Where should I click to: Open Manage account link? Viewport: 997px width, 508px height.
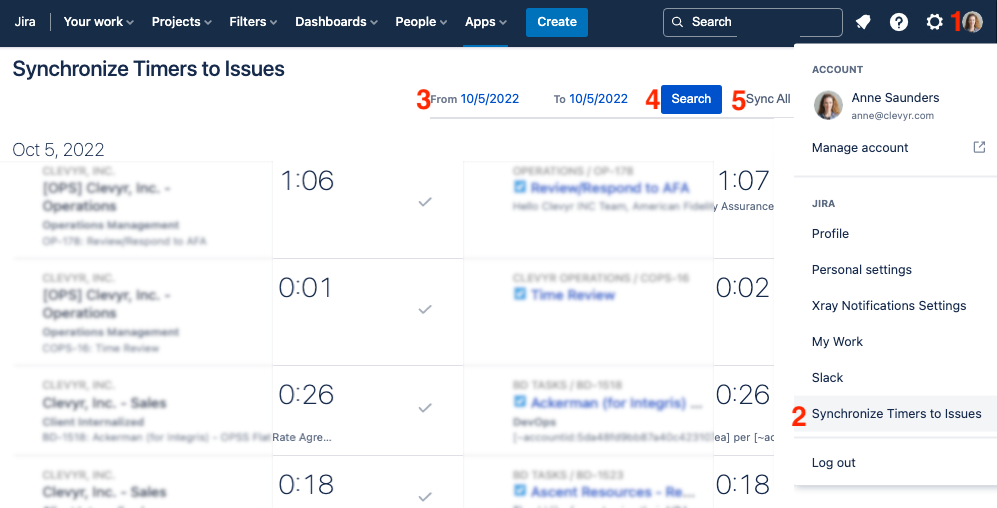[860, 148]
